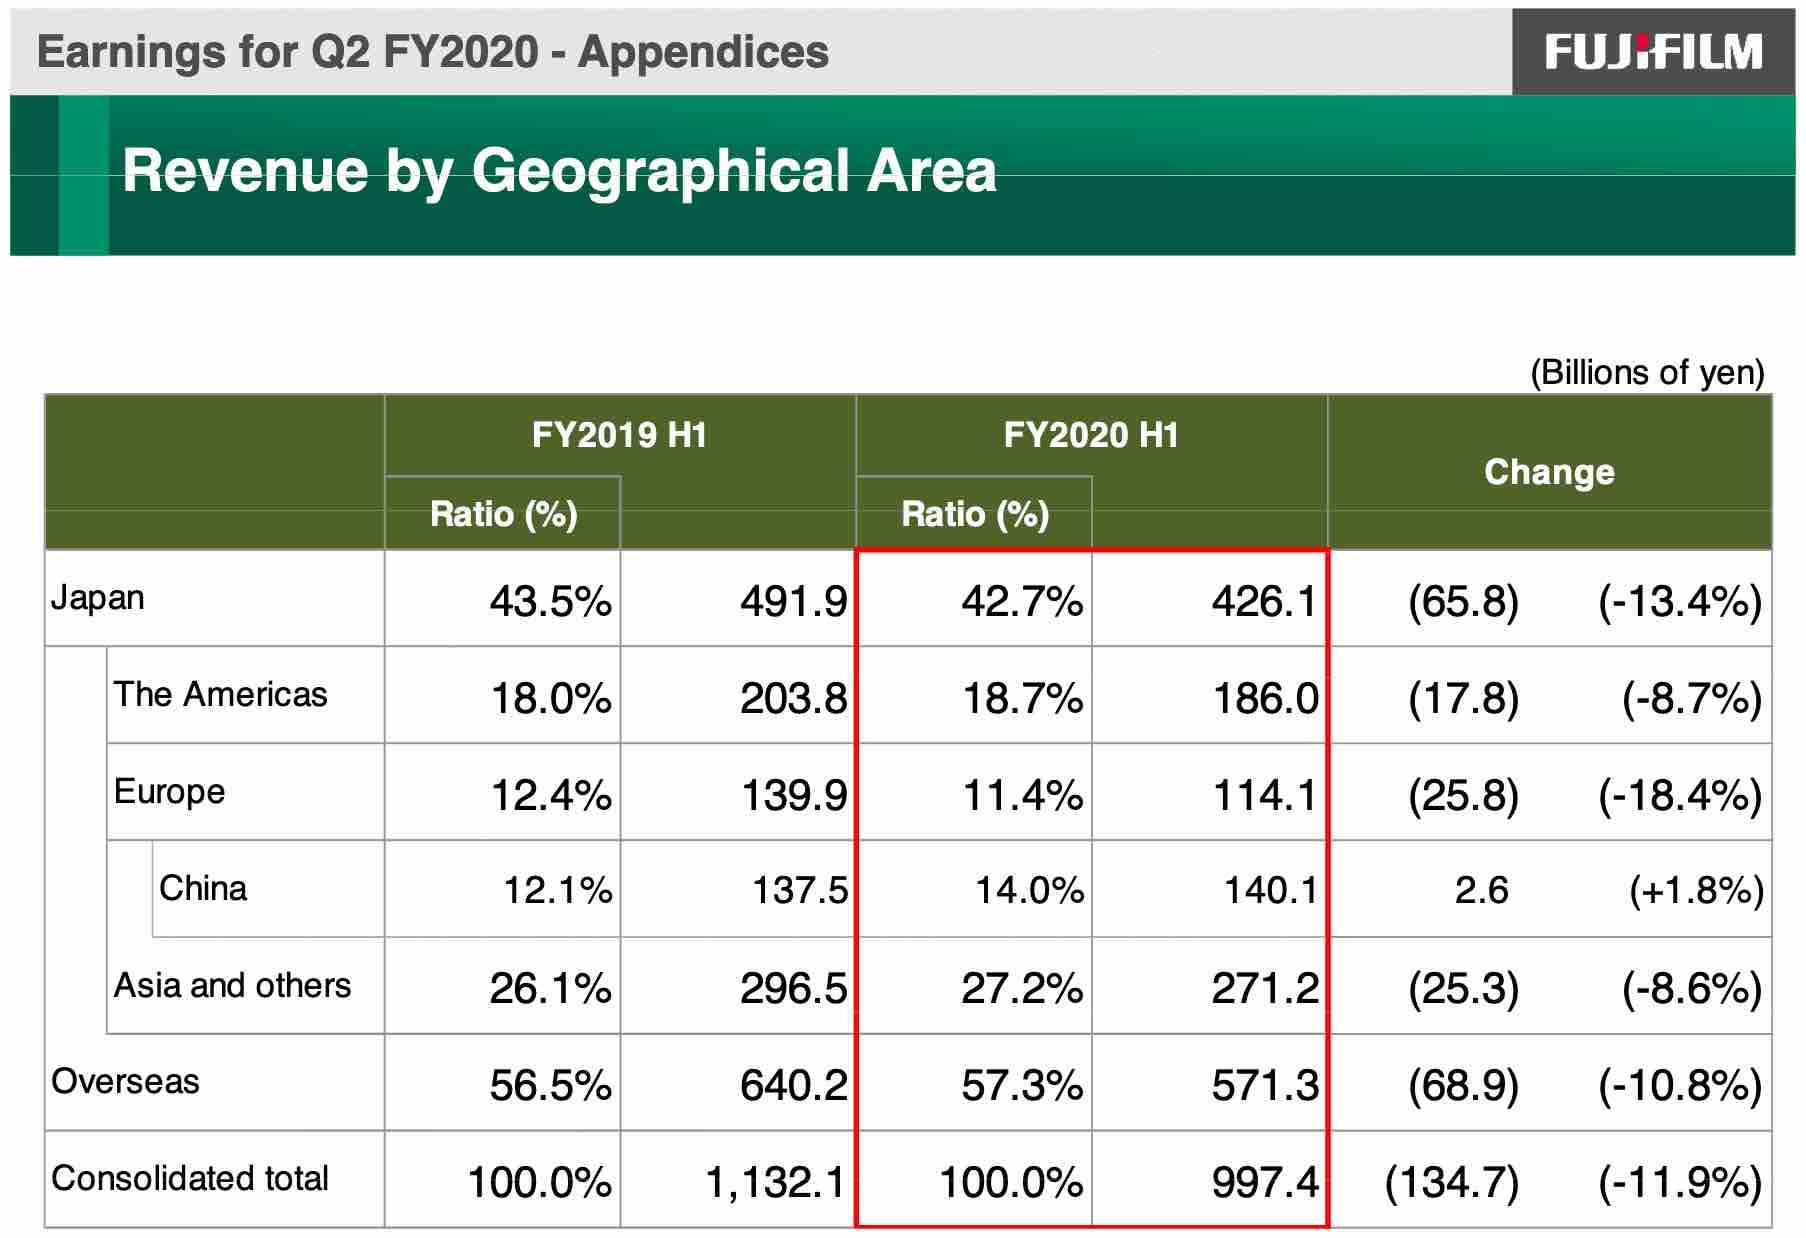The width and height of the screenshot is (1806, 1238).
Task: Select Japan FY2019 ratio '43.5%'
Action: 550,601
